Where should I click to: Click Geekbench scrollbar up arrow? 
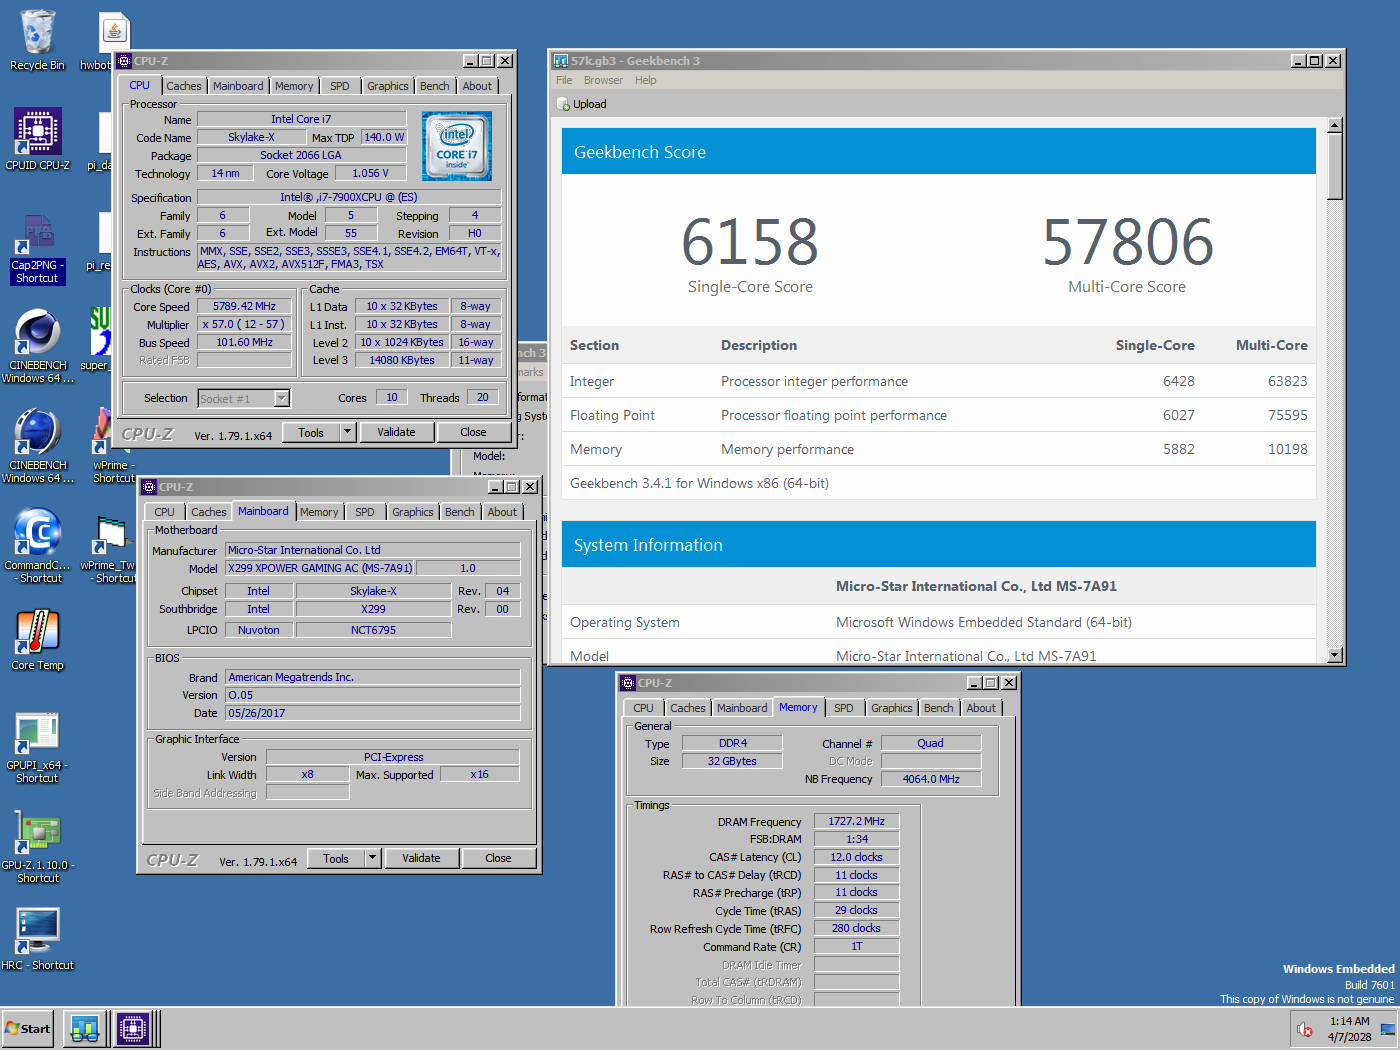point(1334,126)
